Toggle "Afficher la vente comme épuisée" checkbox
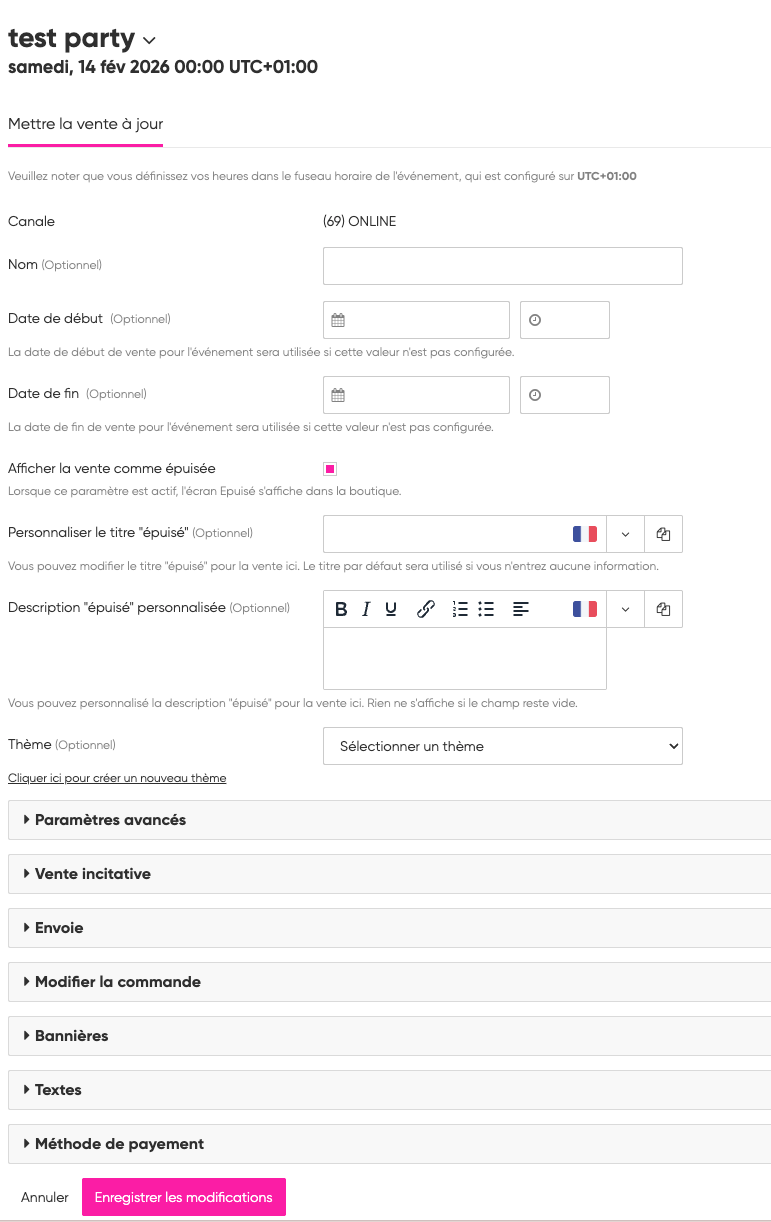This screenshot has height=1222, width=771. tap(330, 469)
